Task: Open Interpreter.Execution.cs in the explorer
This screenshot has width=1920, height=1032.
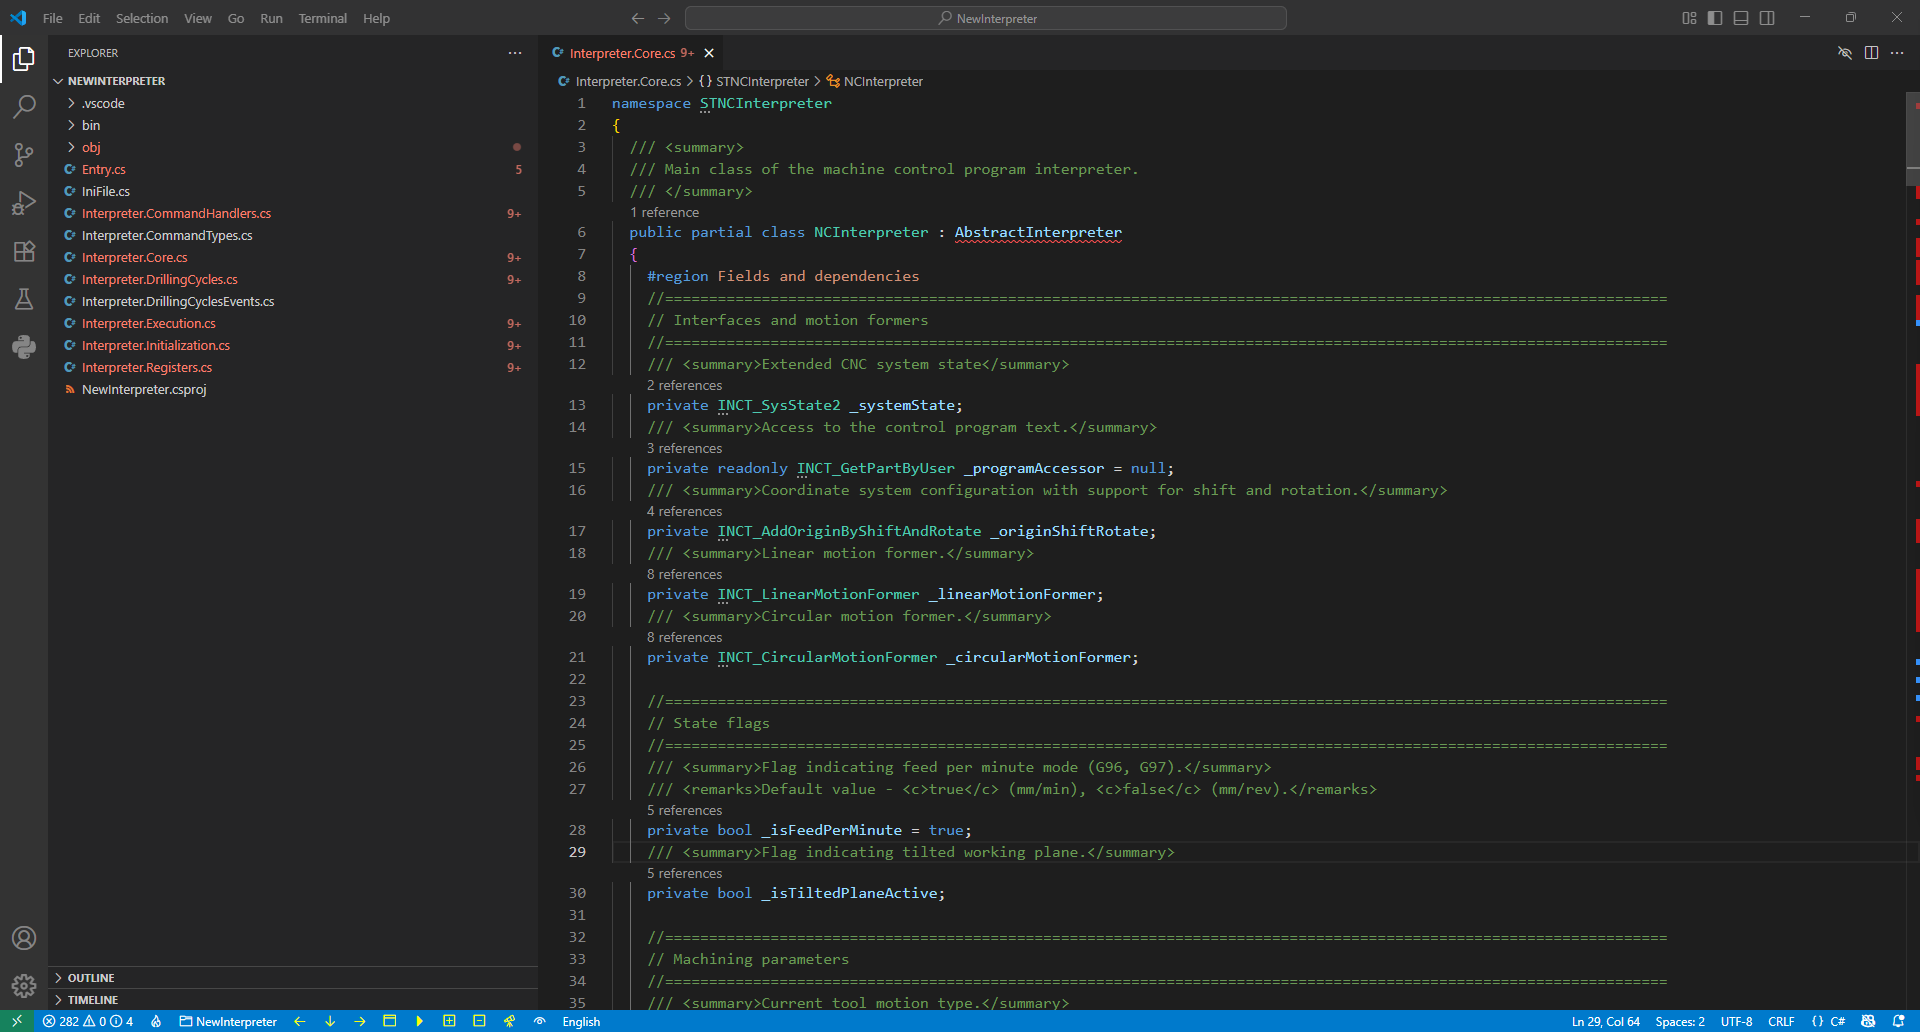Action: (149, 323)
